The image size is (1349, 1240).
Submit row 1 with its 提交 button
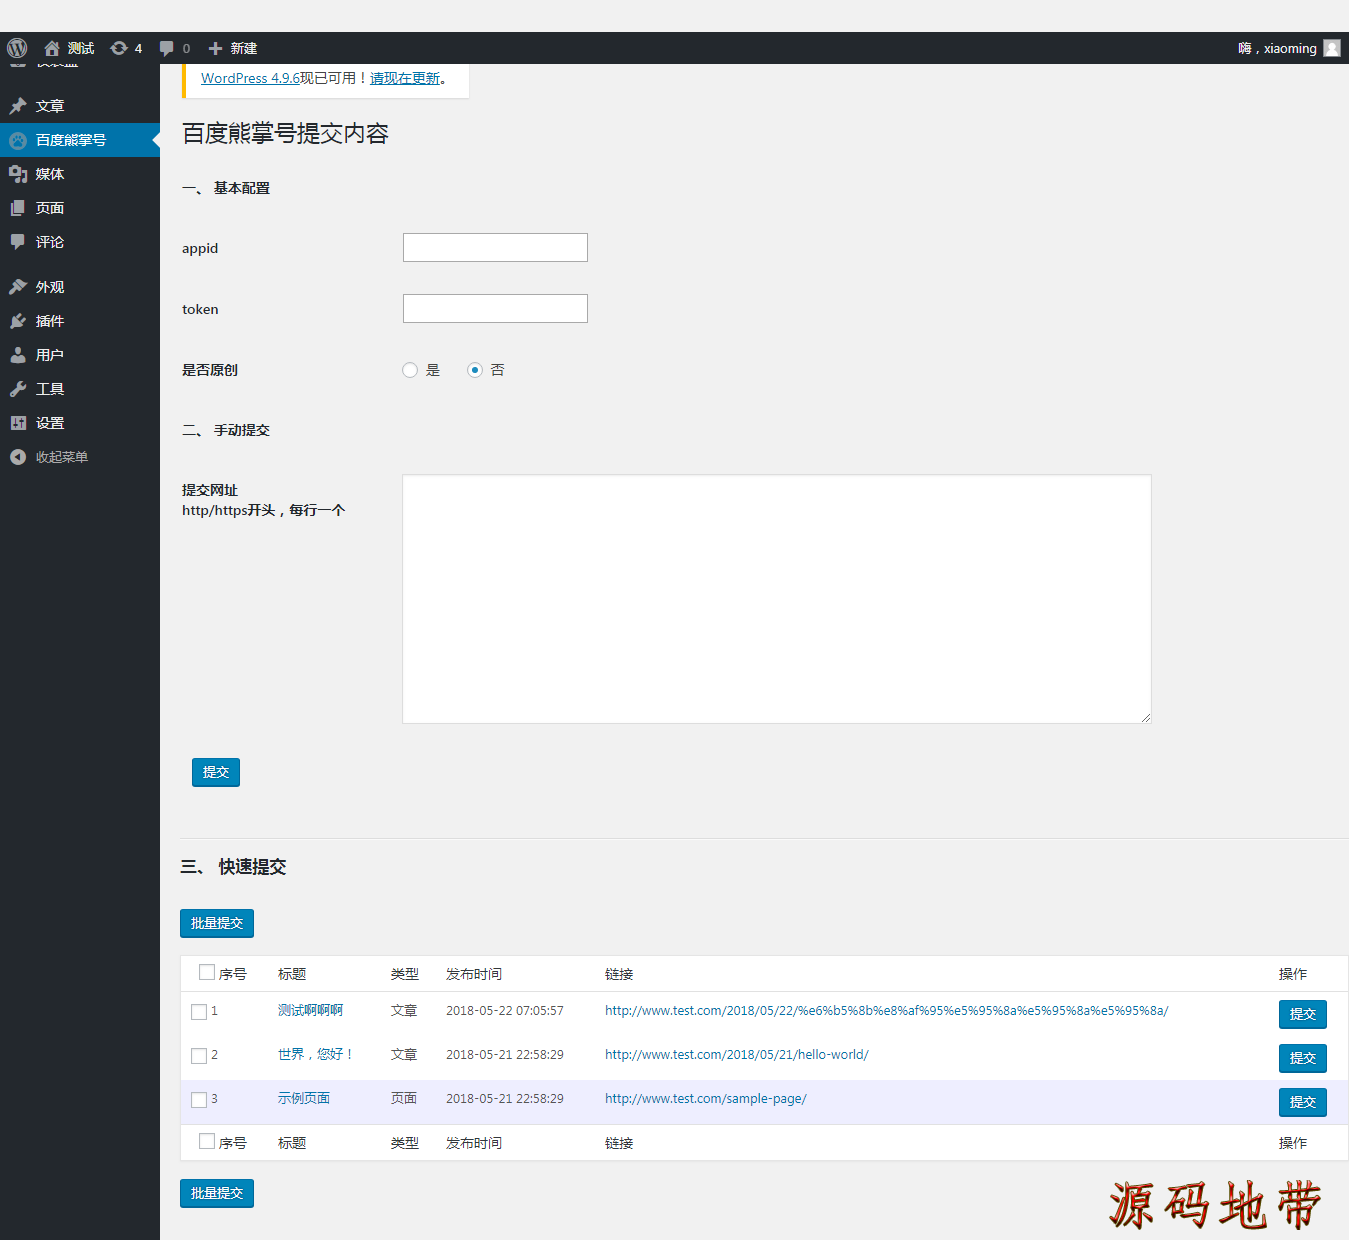click(x=1303, y=1014)
